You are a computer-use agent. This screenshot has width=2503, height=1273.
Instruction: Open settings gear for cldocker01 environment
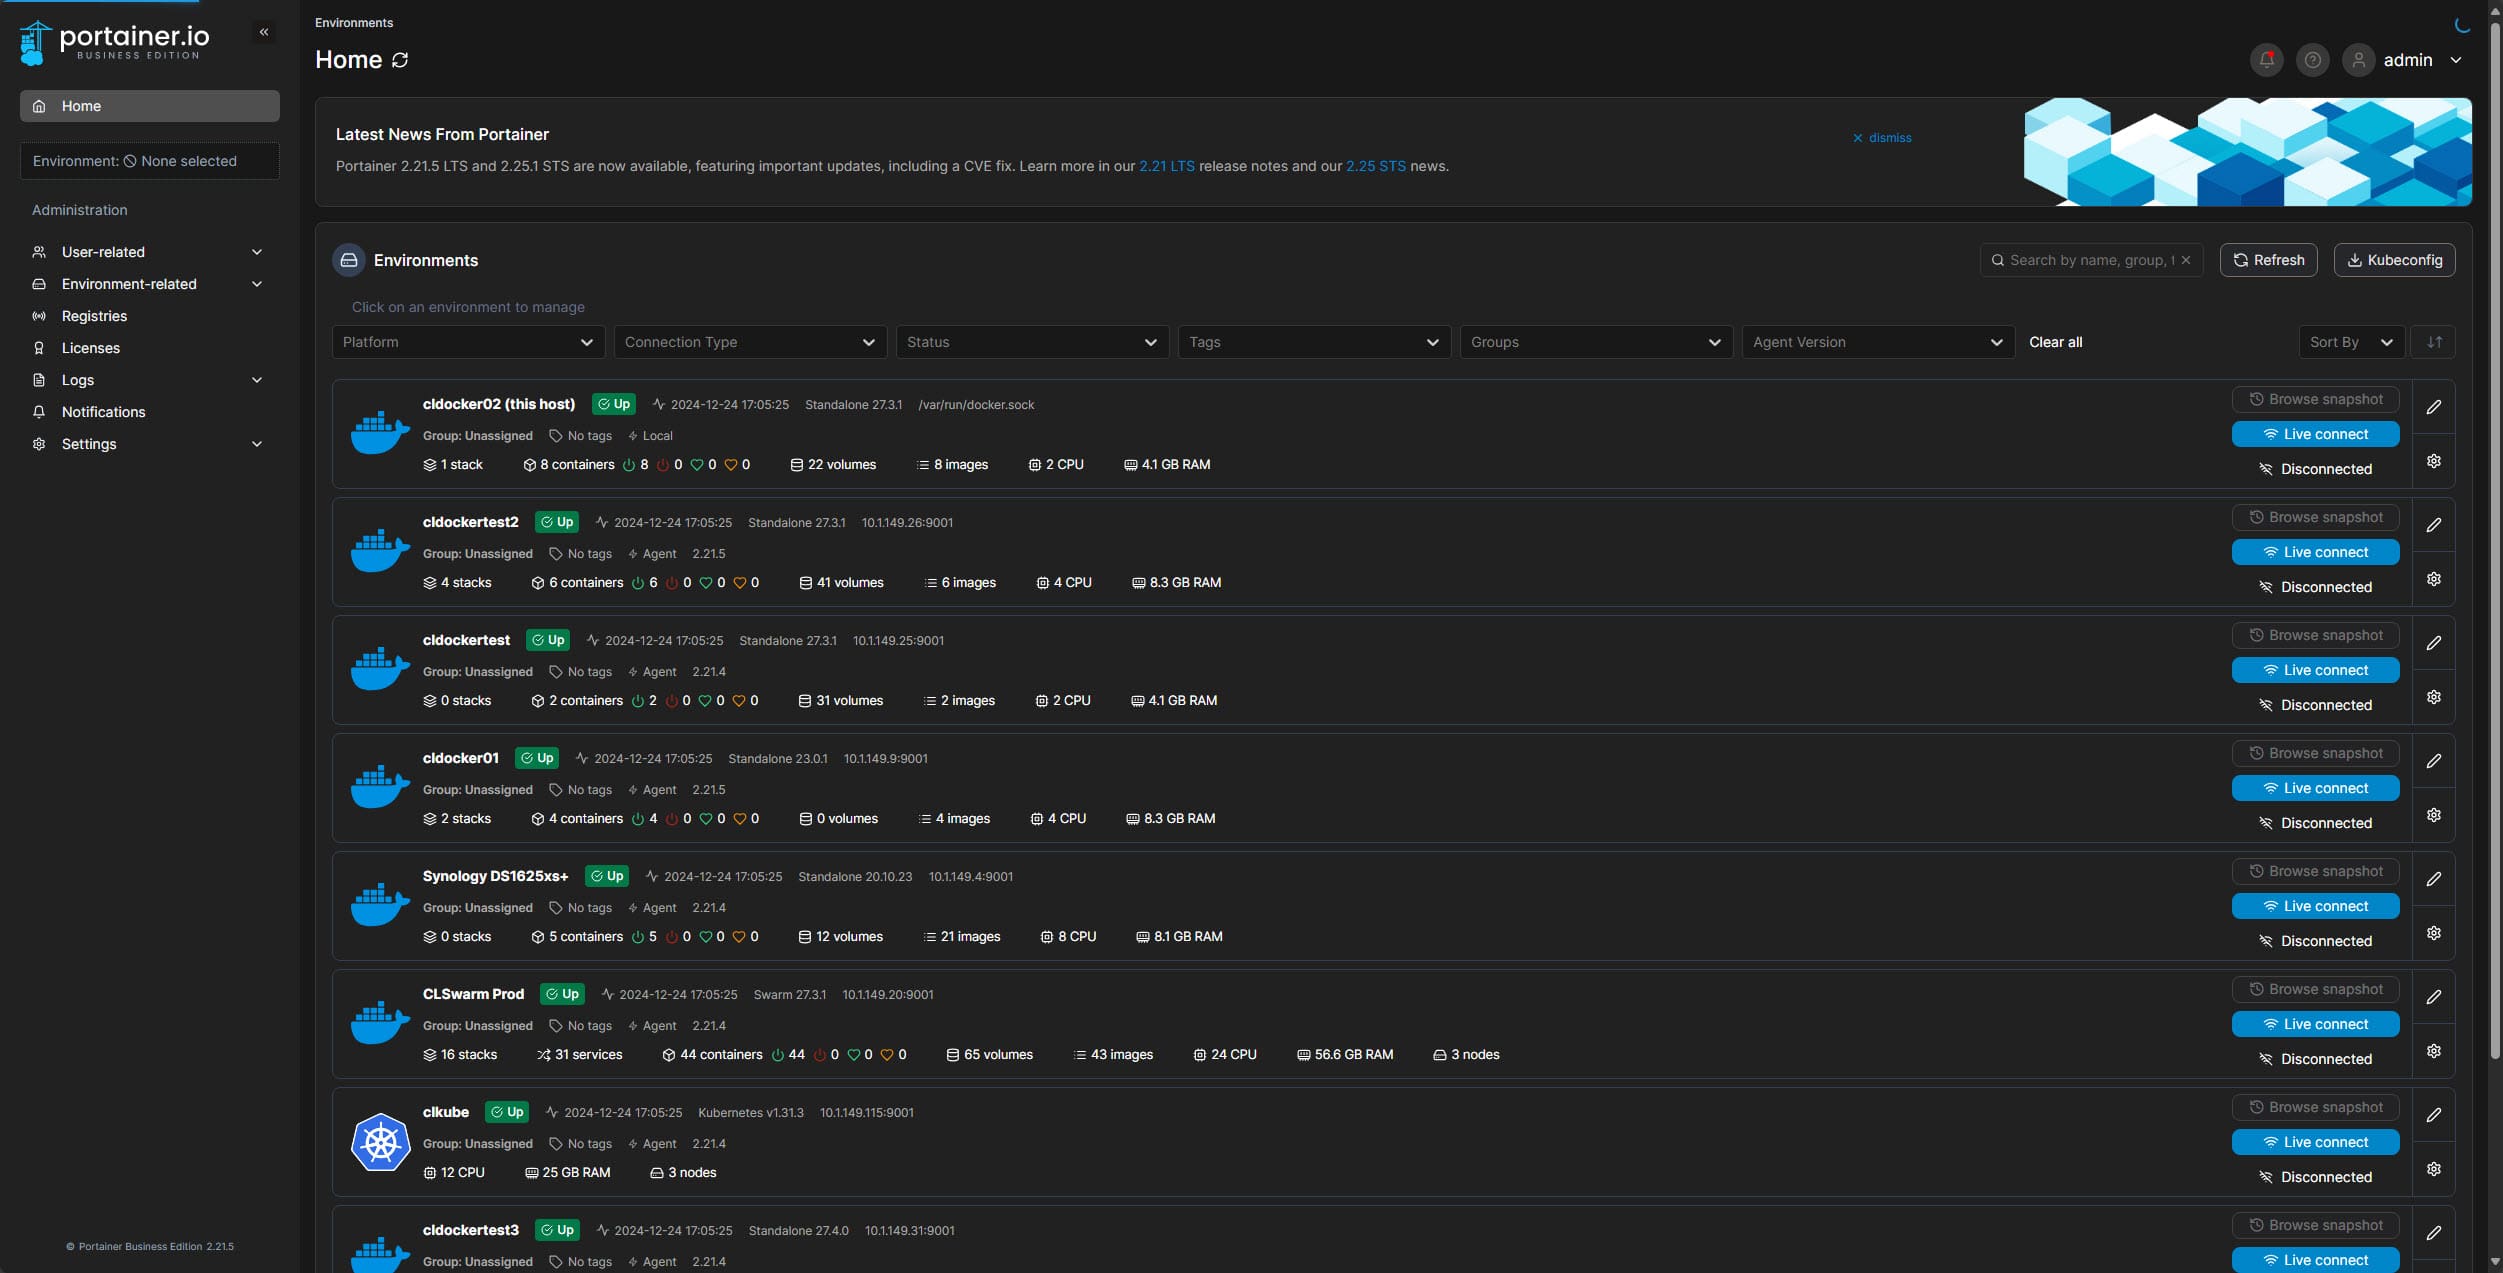[x=2434, y=815]
